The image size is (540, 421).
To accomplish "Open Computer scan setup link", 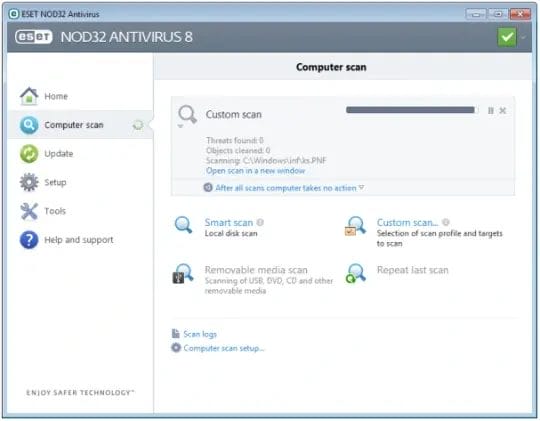I will tap(224, 348).
